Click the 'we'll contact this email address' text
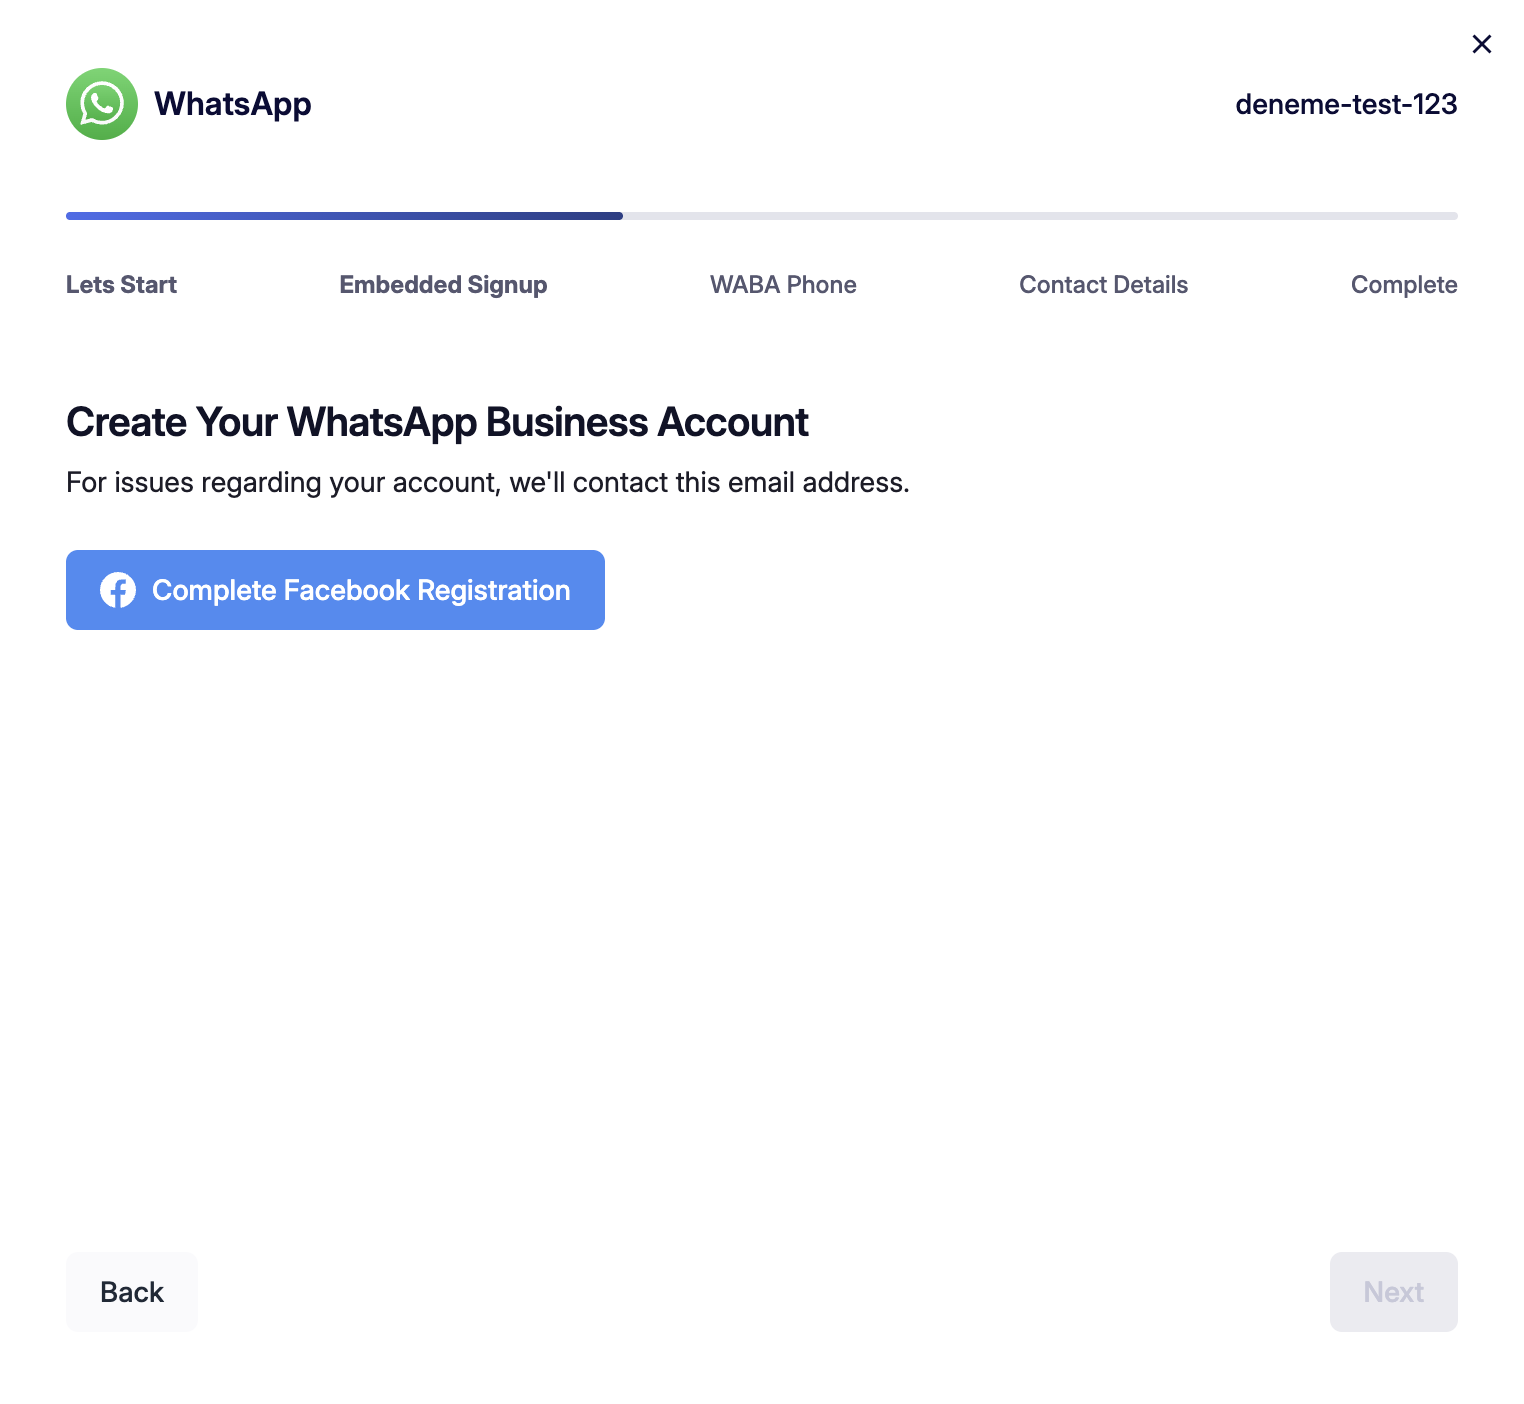This screenshot has width=1524, height=1404. point(709,482)
